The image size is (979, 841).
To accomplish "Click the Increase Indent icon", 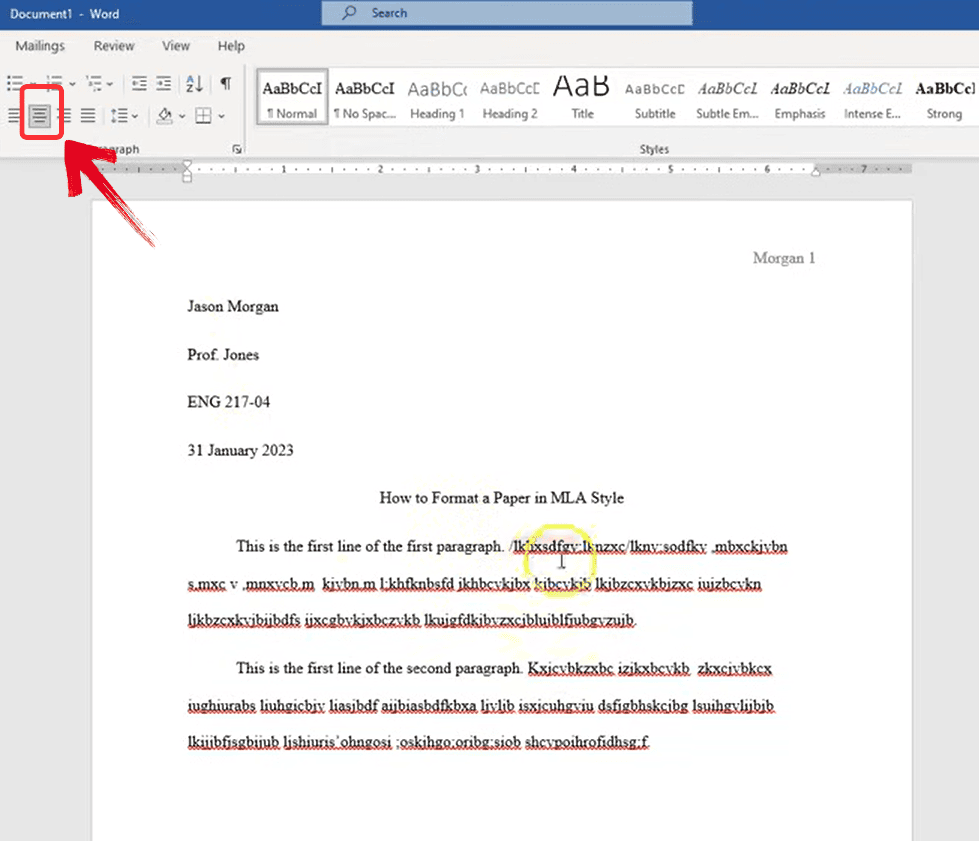I will 163,83.
